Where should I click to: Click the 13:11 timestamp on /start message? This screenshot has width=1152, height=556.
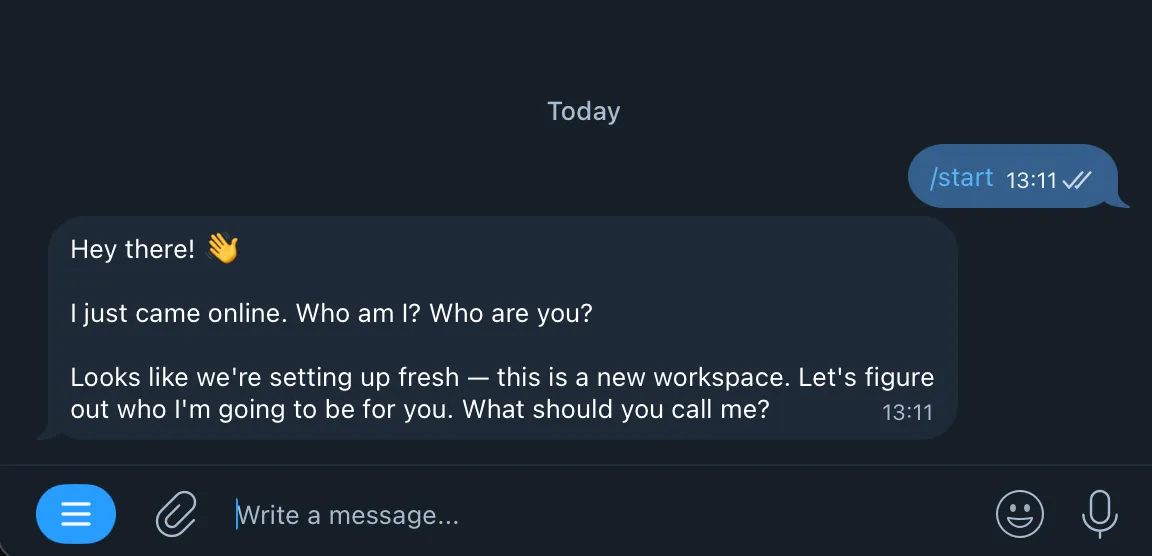(x=1031, y=180)
